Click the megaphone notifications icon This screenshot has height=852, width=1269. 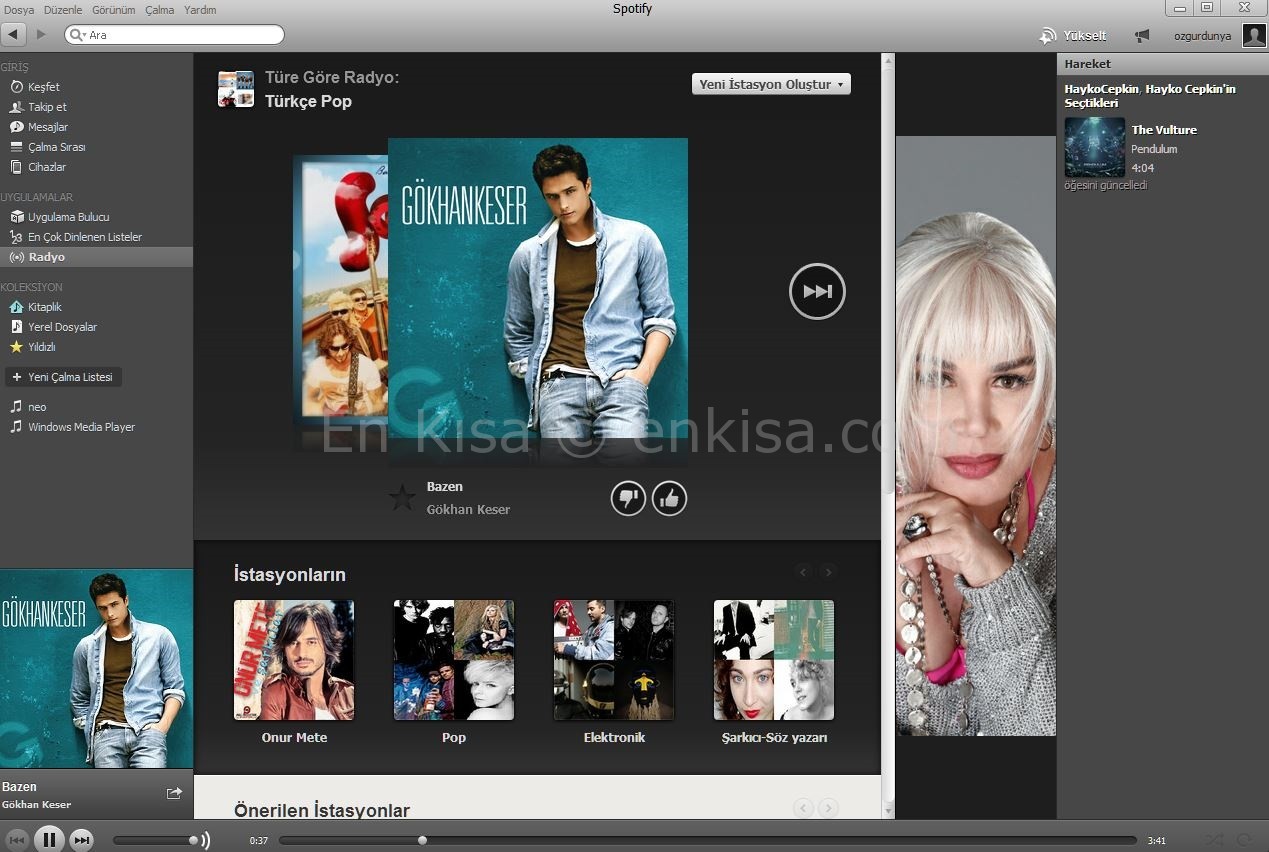coord(1141,36)
